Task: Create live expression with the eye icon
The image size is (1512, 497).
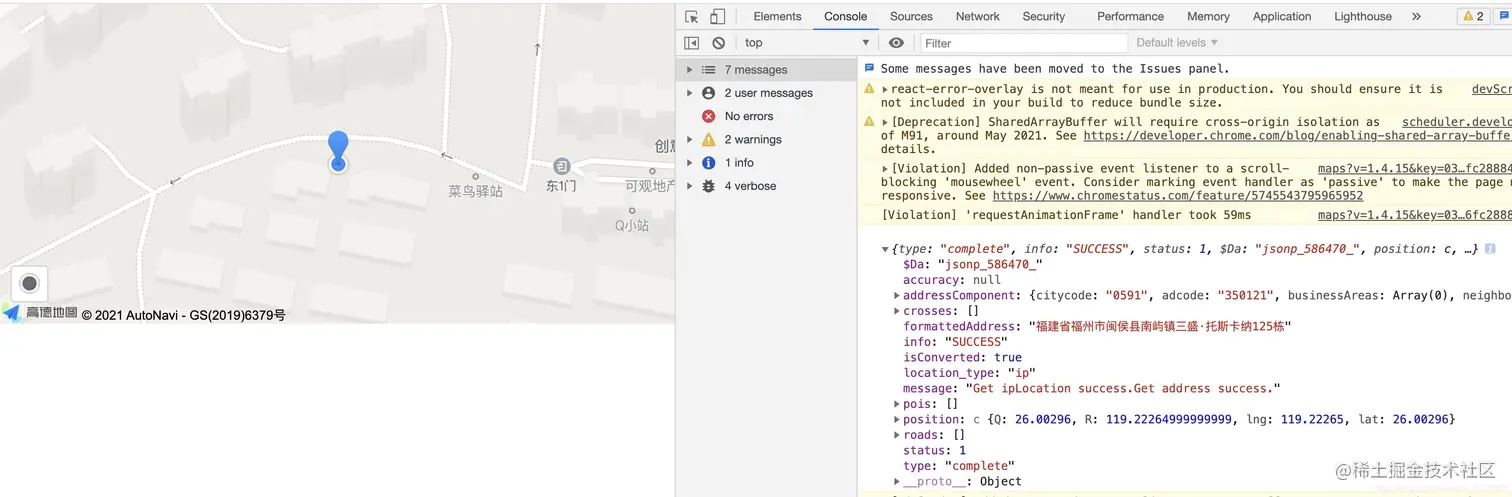Action: 896,43
